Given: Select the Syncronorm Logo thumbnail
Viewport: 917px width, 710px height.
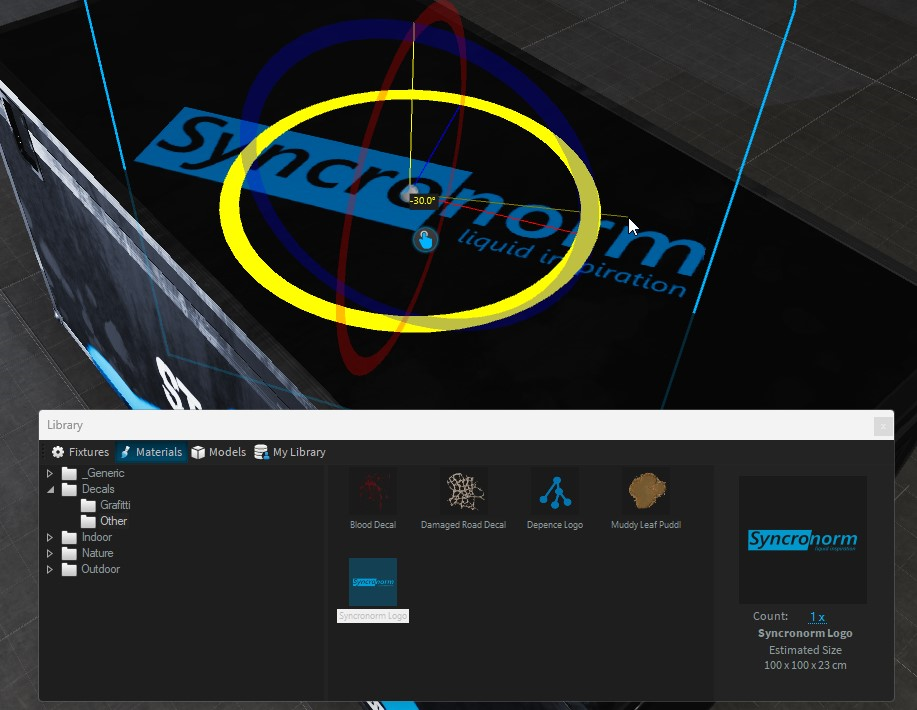Looking at the screenshot, I should [373, 582].
